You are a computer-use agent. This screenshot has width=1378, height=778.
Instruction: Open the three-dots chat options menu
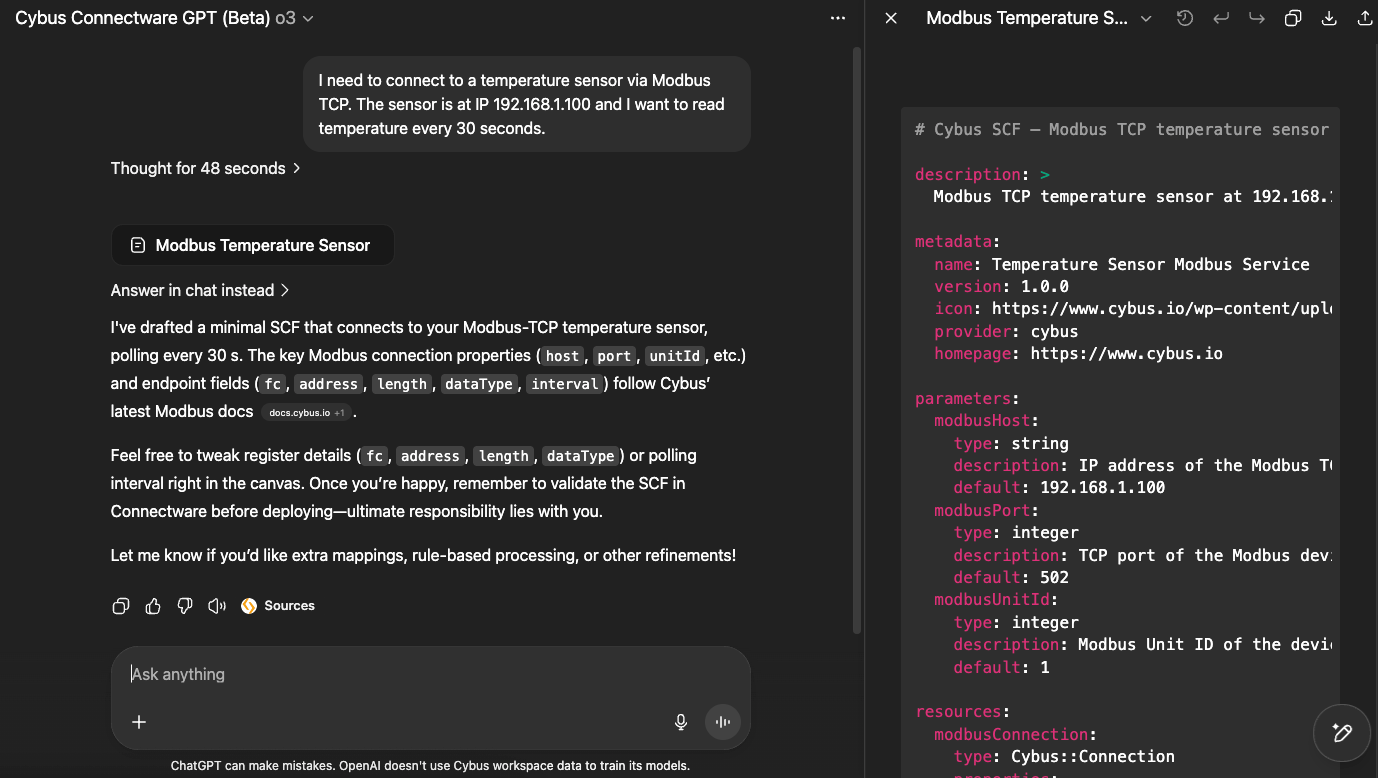[x=838, y=18]
